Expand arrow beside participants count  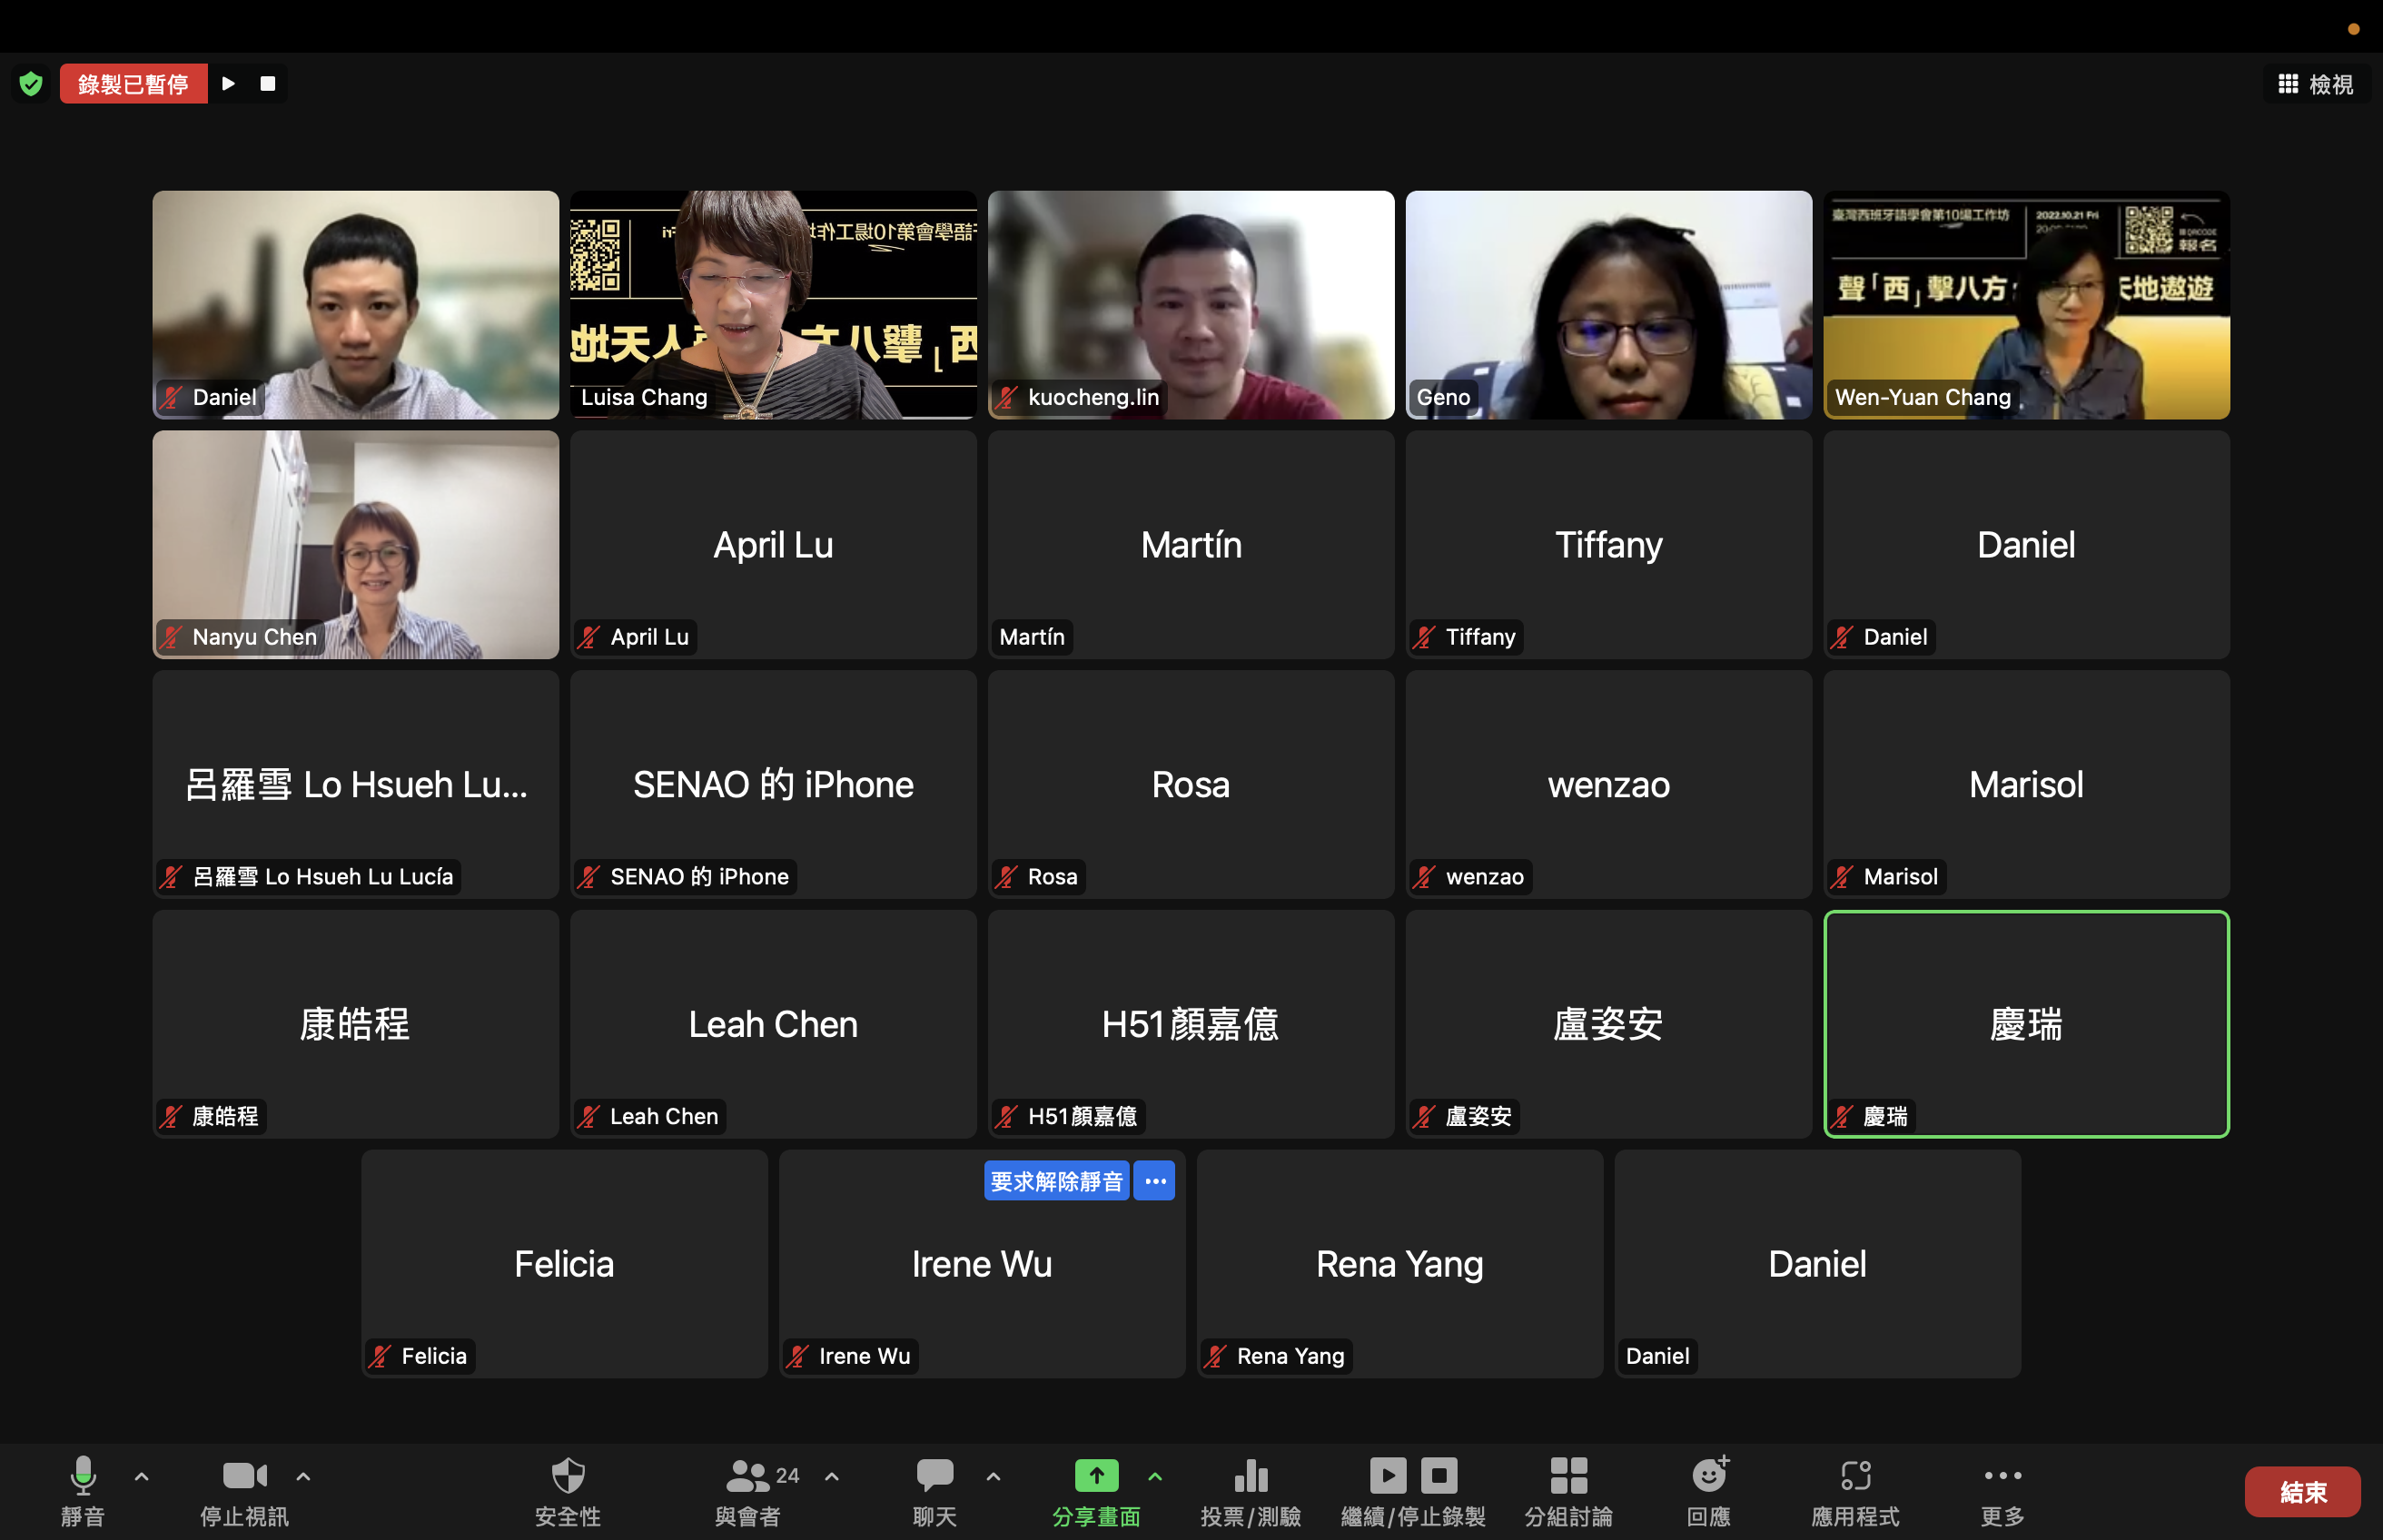point(831,1476)
